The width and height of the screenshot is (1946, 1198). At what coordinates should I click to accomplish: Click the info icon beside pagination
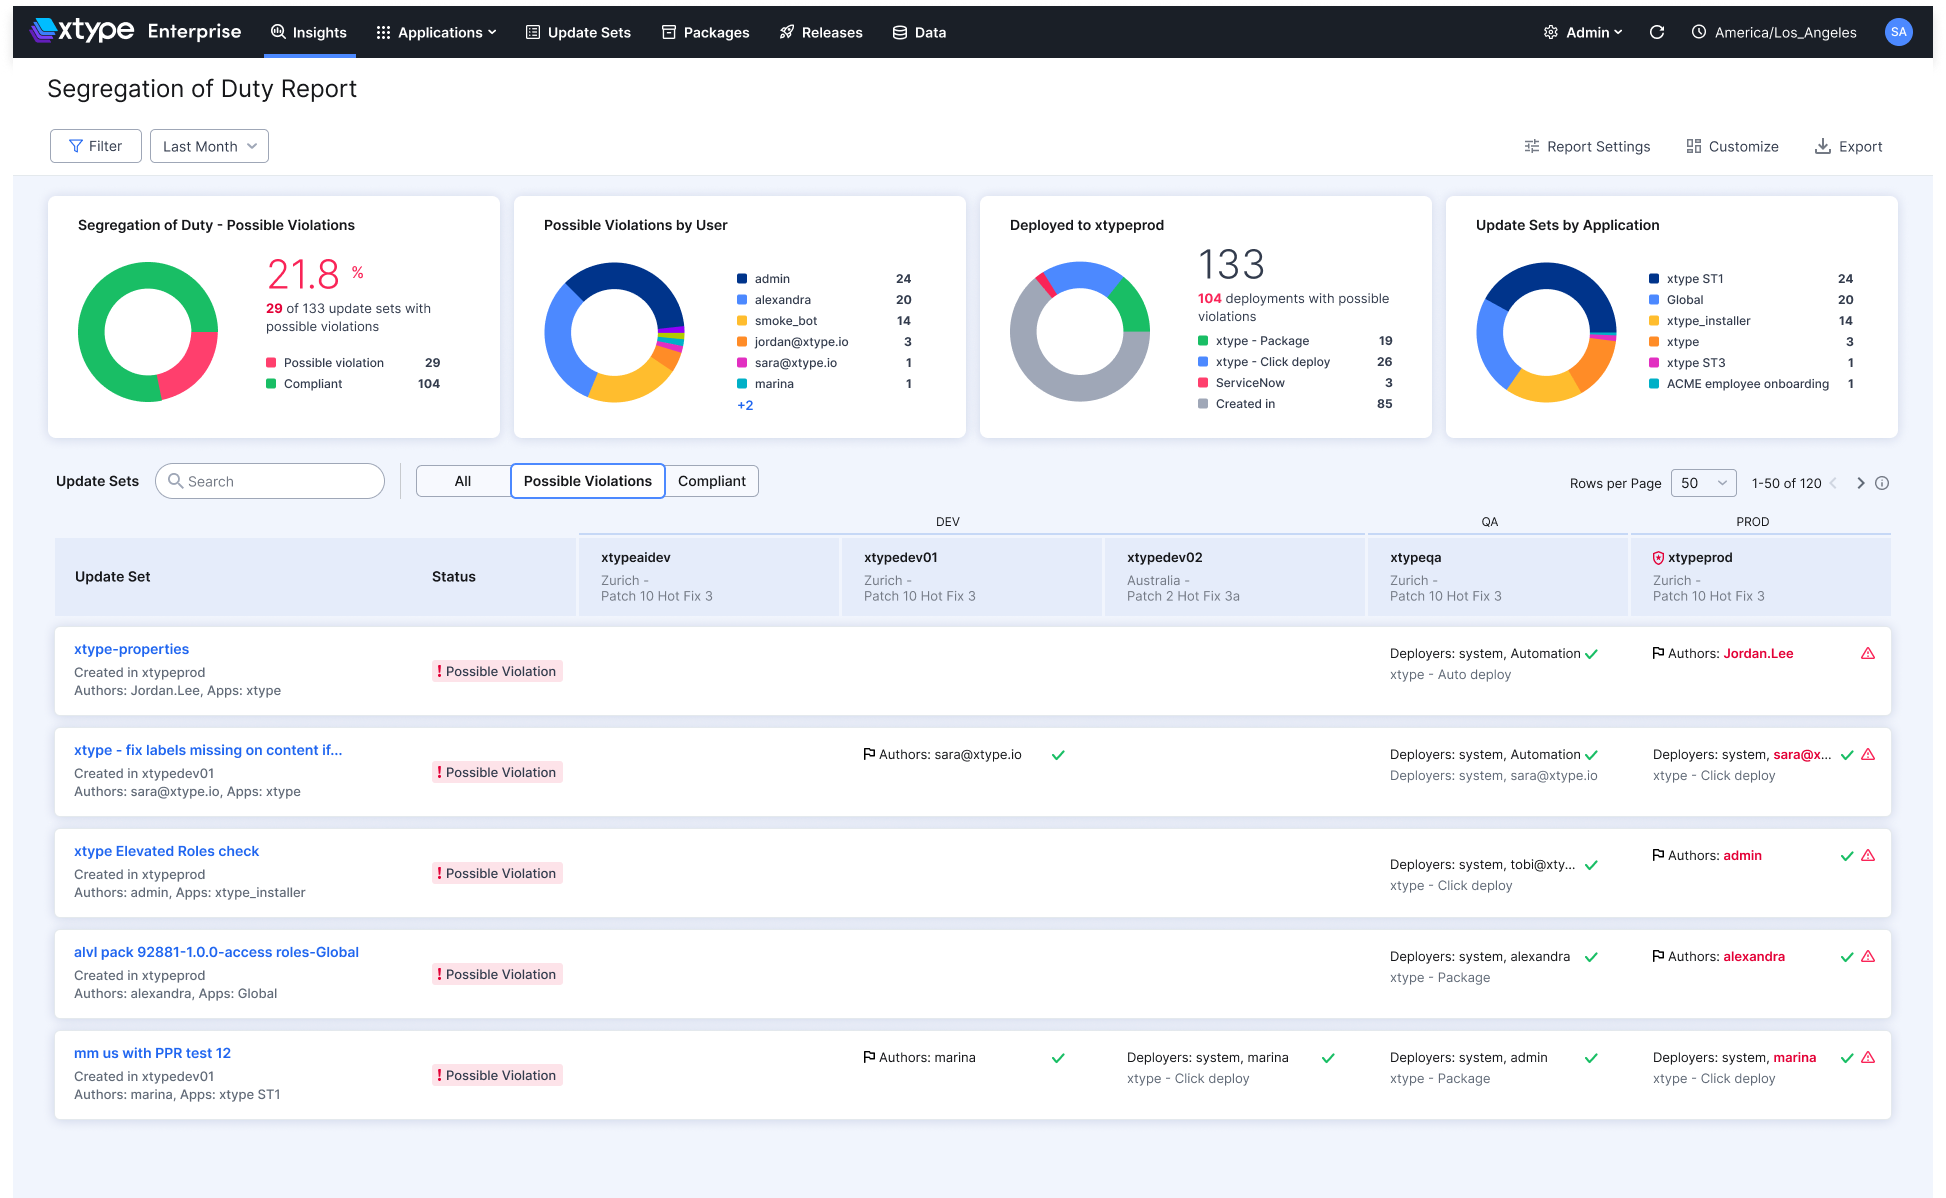click(x=1882, y=483)
